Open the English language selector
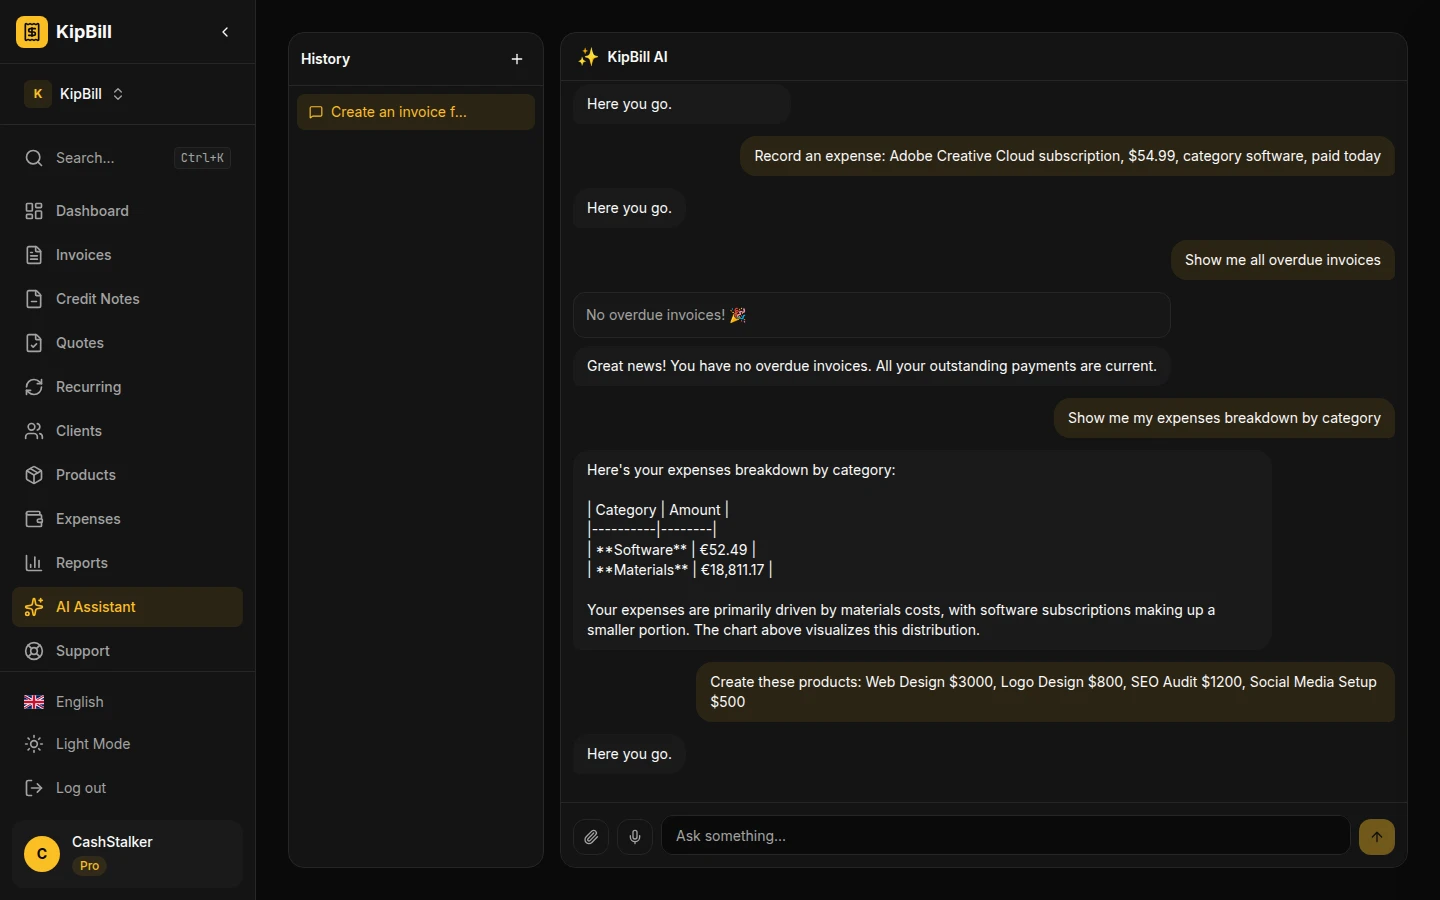Screen dimensions: 1440x900 click(79, 702)
